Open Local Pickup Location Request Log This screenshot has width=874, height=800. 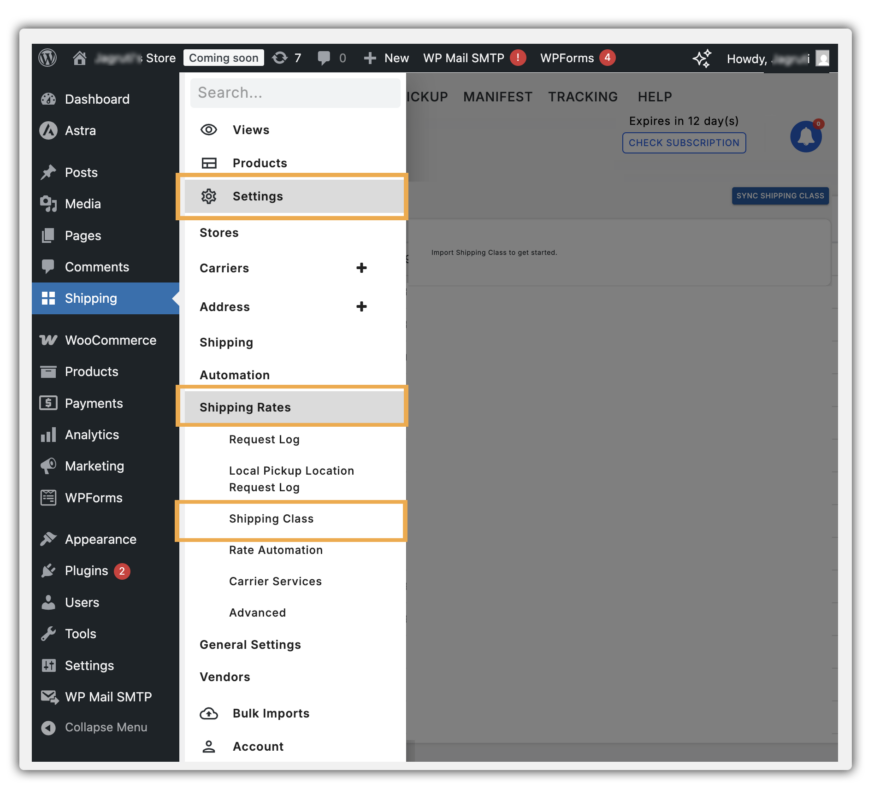[x=292, y=479]
